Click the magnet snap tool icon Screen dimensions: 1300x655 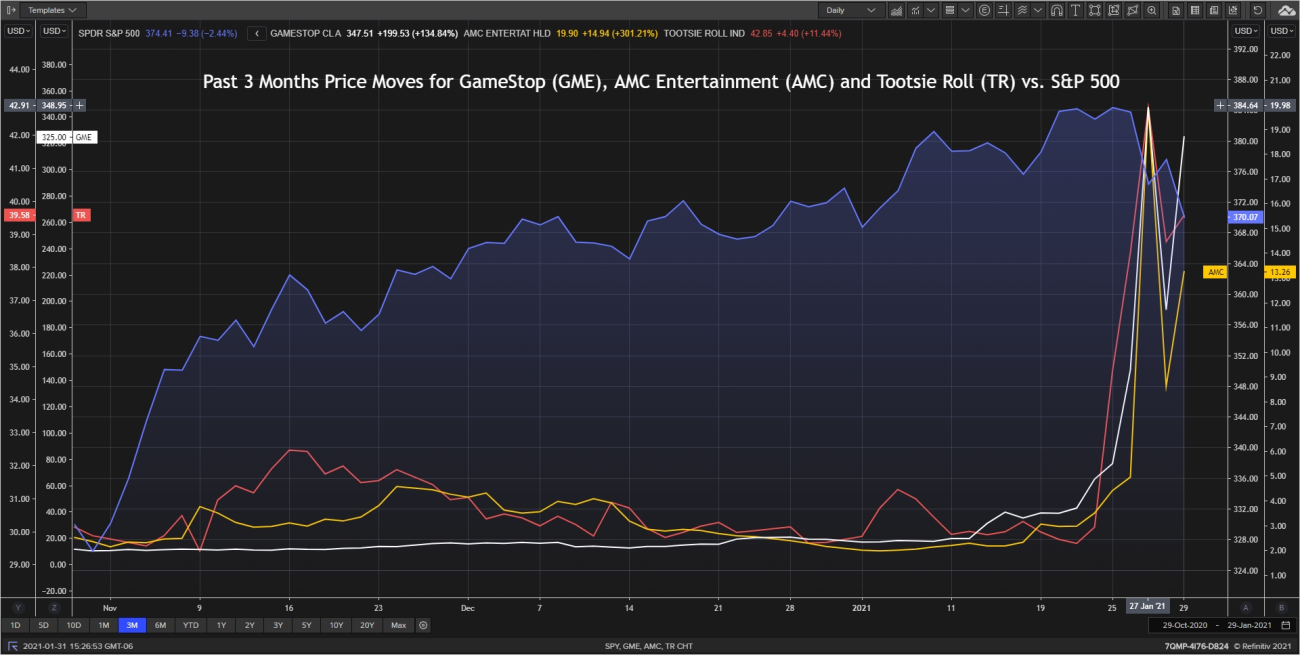coord(1056,10)
